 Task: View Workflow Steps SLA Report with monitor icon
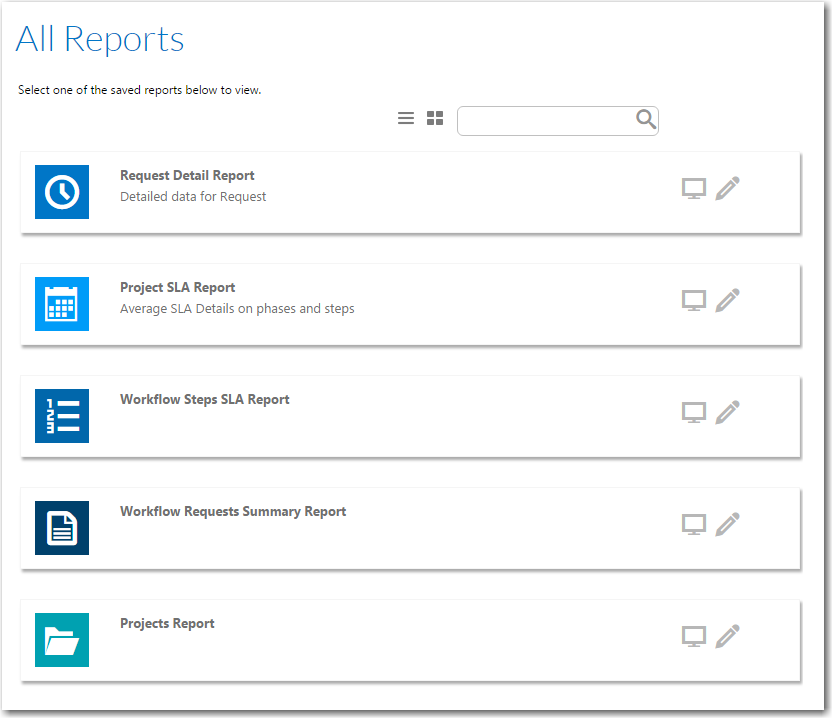pyautogui.click(x=694, y=412)
